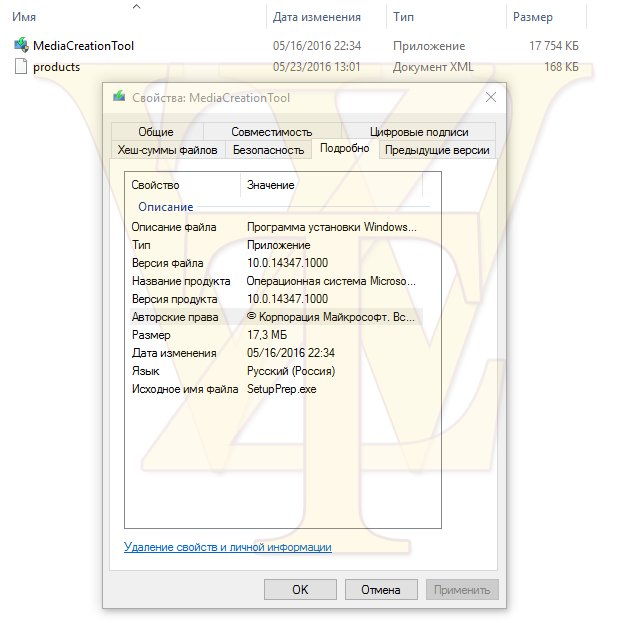The height and width of the screenshot is (623, 629).
Task: Click the products XML document icon
Action: coord(21,67)
